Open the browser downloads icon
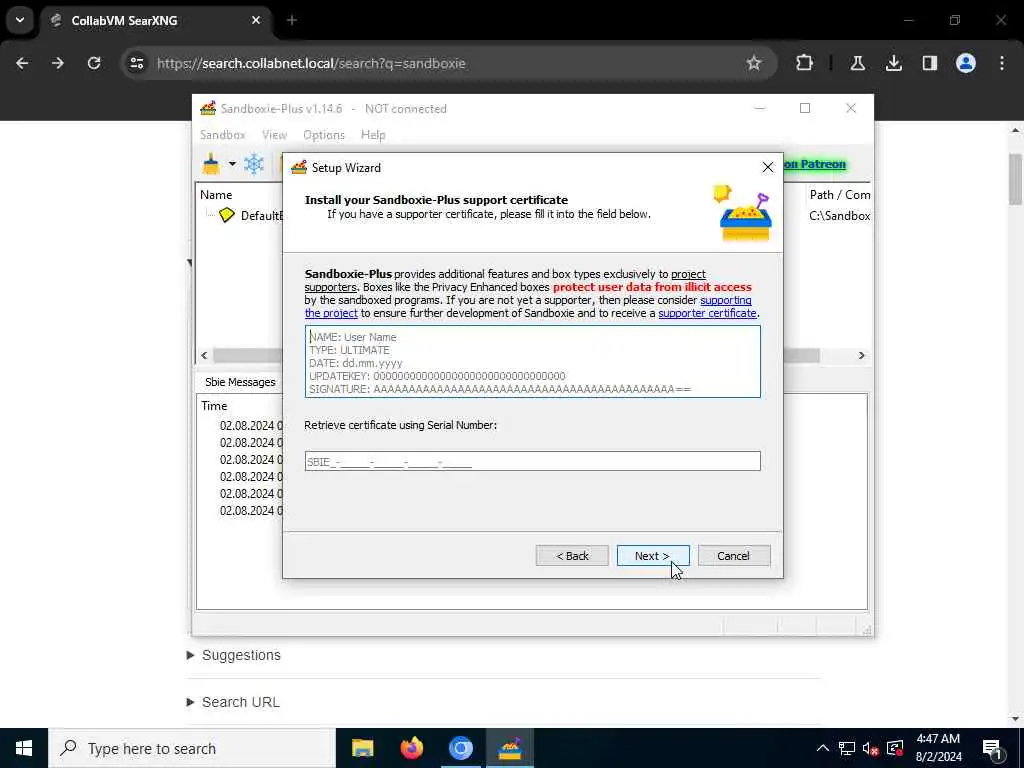 coord(894,63)
